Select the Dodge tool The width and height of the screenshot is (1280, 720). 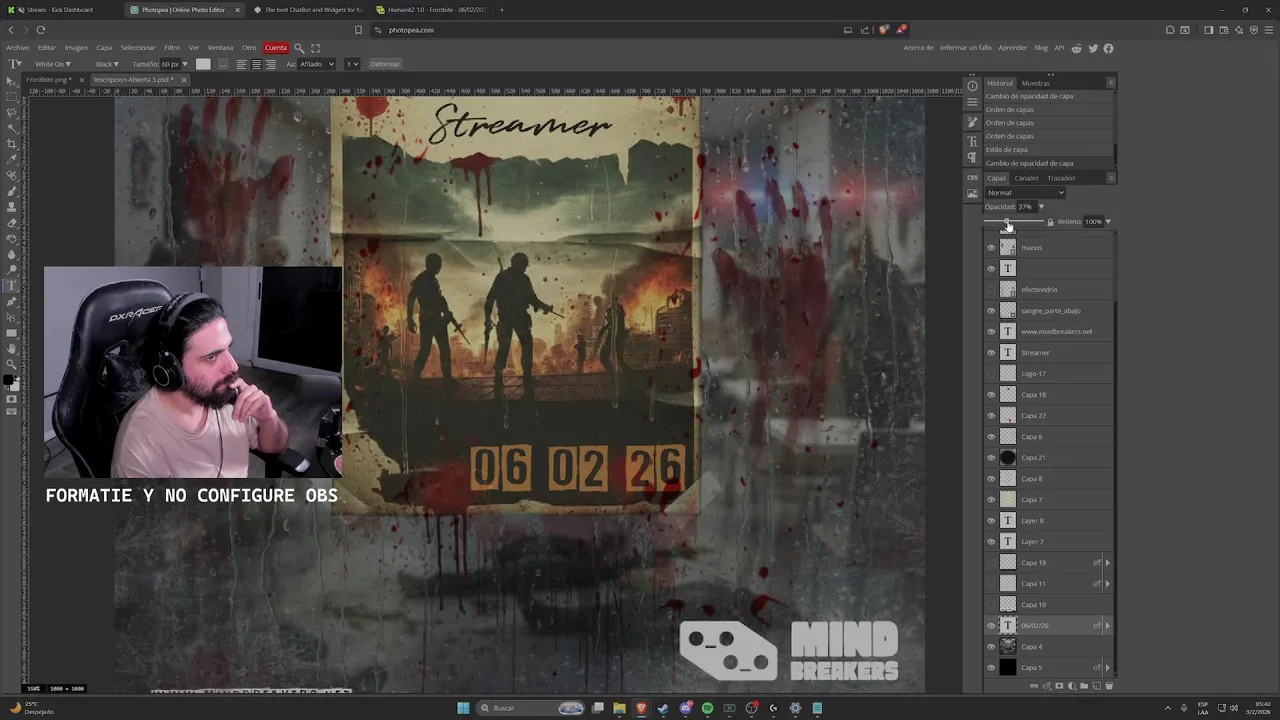[11, 269]
